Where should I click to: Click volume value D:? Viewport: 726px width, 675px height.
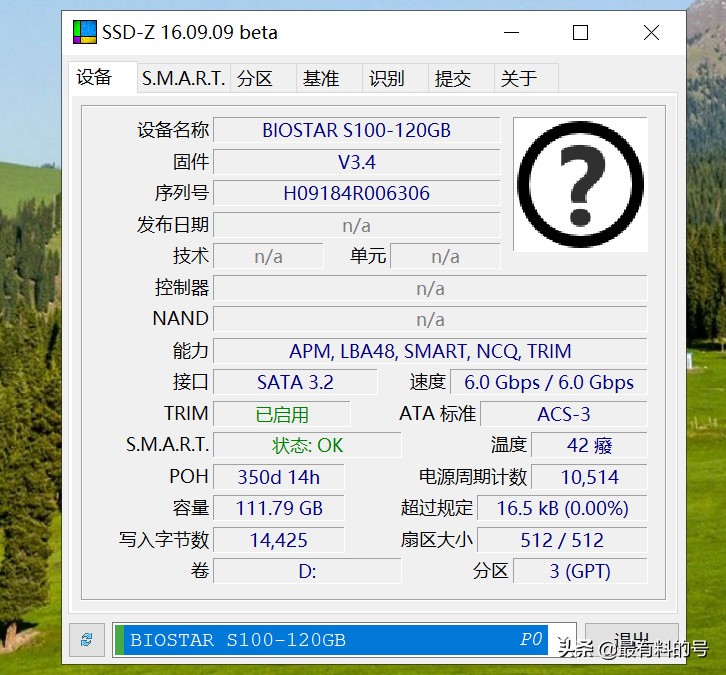pyautogui.click(x=307, y=571)
